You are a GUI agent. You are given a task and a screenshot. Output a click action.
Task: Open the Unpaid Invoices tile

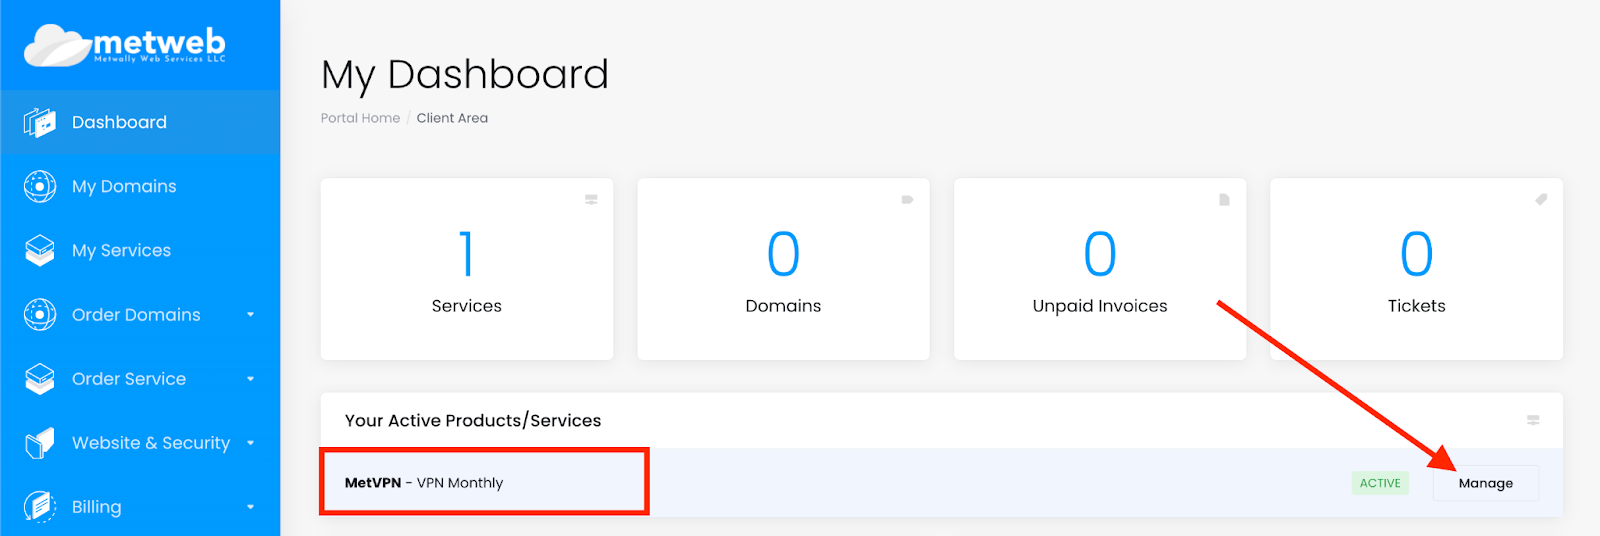pyautogui.click(x=1100, y=269)
